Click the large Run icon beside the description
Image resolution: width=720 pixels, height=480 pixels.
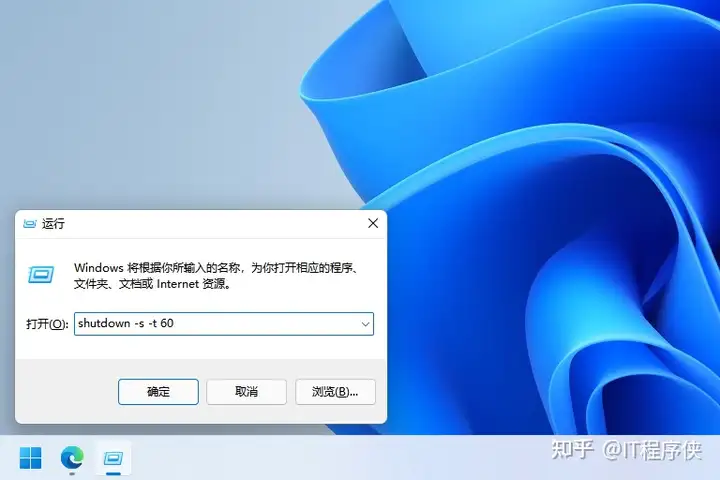[41, 275]
